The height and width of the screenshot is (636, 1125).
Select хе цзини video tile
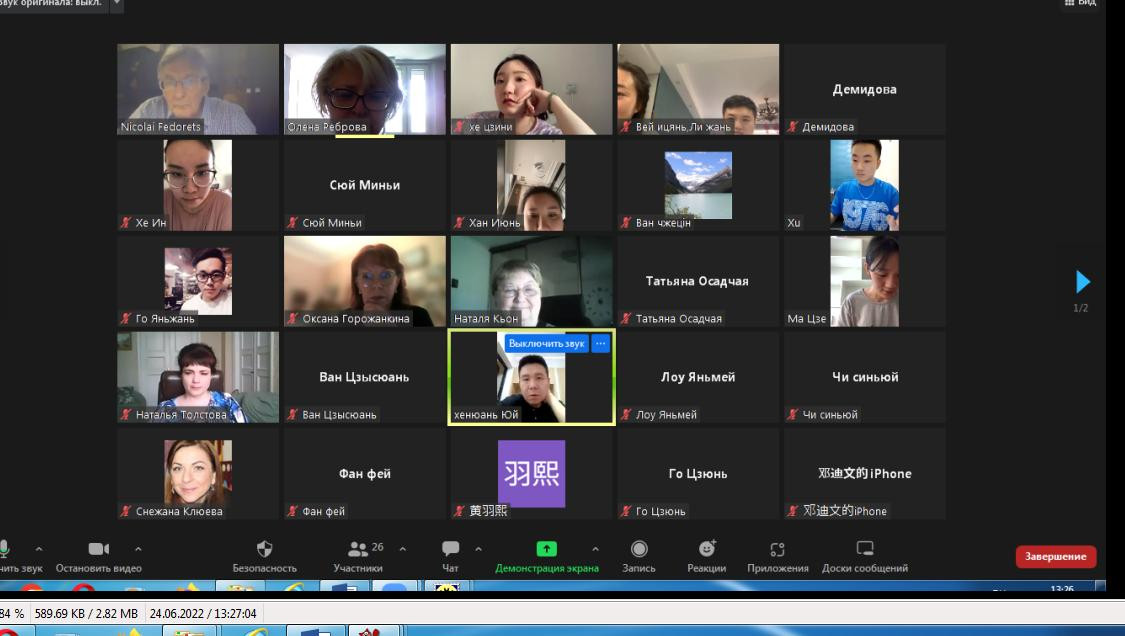pyautogui.click(x=532, y=89)
